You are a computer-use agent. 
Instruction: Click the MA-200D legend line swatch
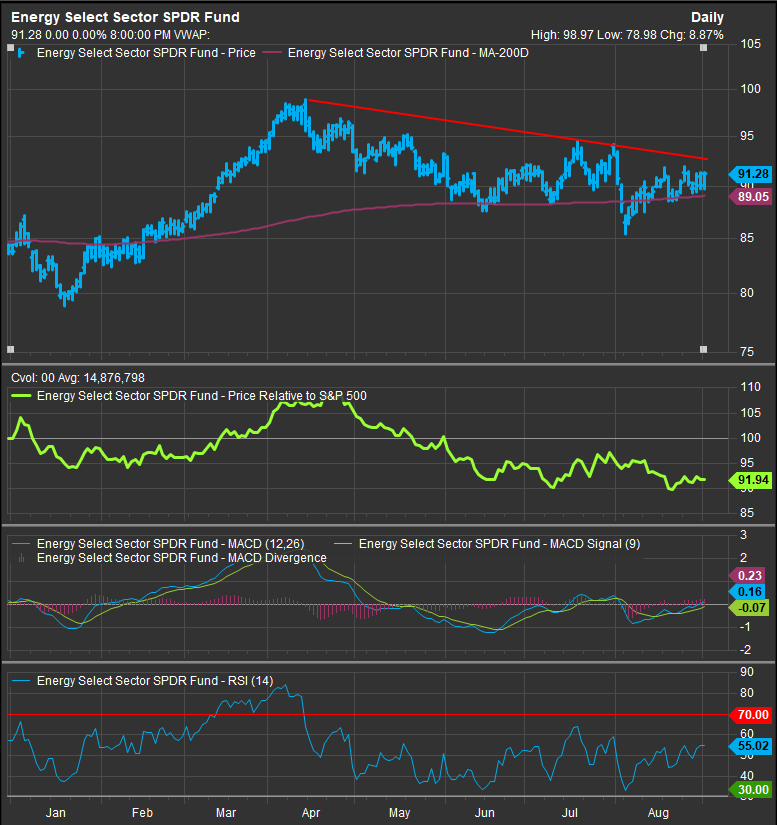[272, 53]
